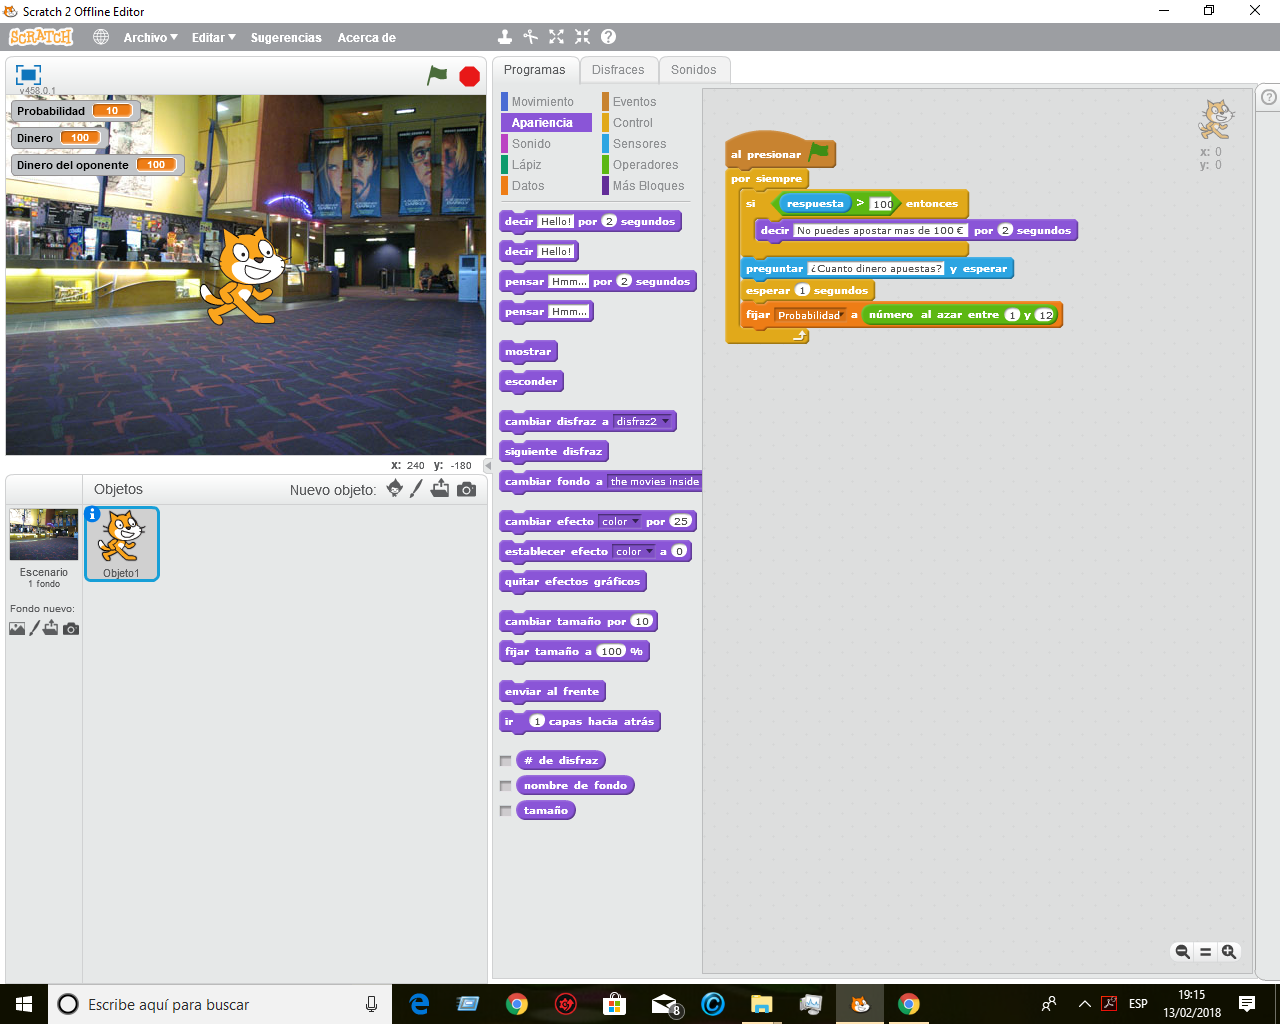Enable the 'tamaño' checkbox
Screen dimensions: 1280x1024
(506, 810)
